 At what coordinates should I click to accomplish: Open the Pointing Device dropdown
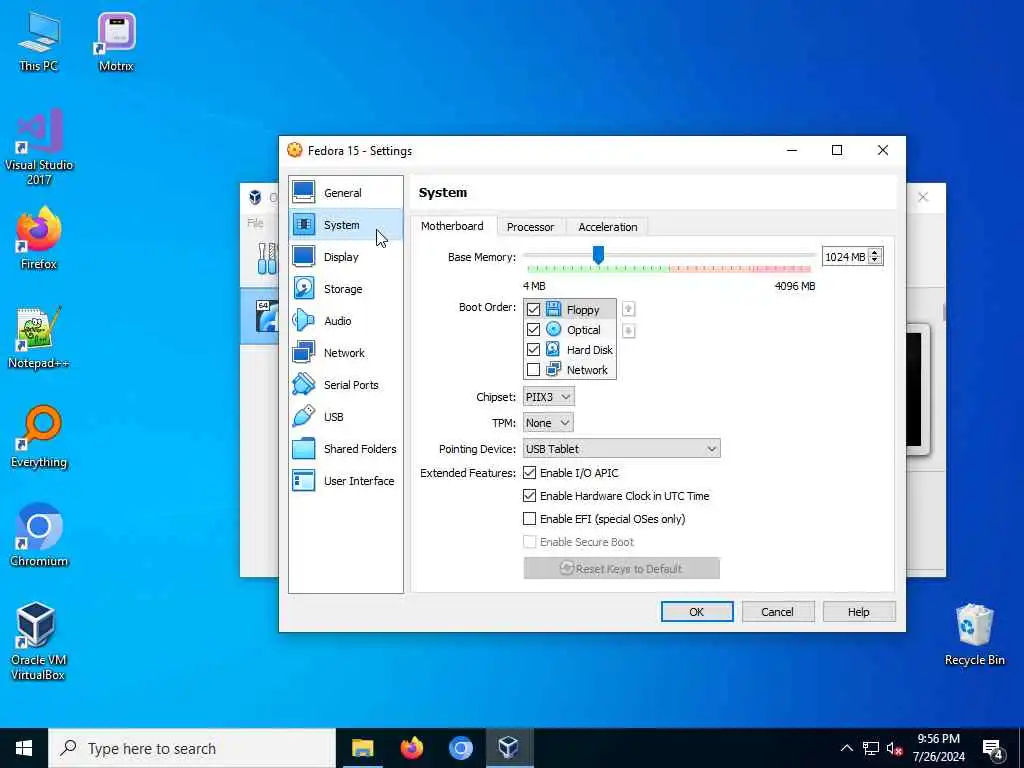point(622,449)
